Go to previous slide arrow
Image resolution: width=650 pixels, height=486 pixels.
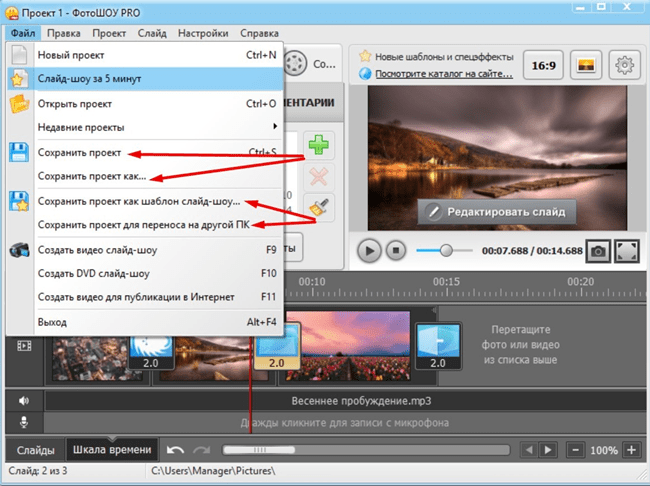tap(529, 450)
